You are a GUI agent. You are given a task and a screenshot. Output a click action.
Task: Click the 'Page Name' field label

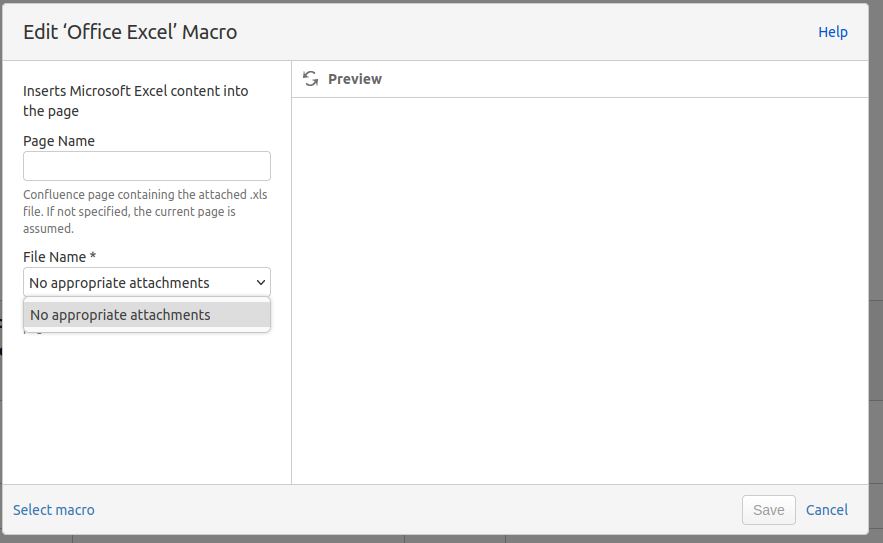click(59, 141)
